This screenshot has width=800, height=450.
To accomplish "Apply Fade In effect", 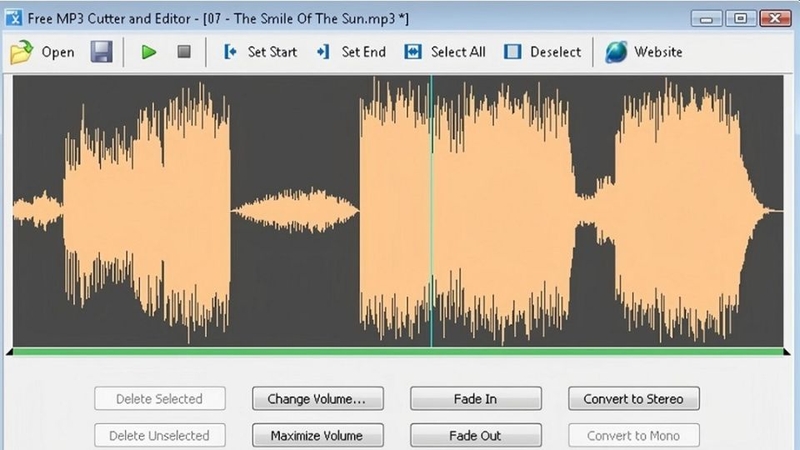I will click(476, 398).
